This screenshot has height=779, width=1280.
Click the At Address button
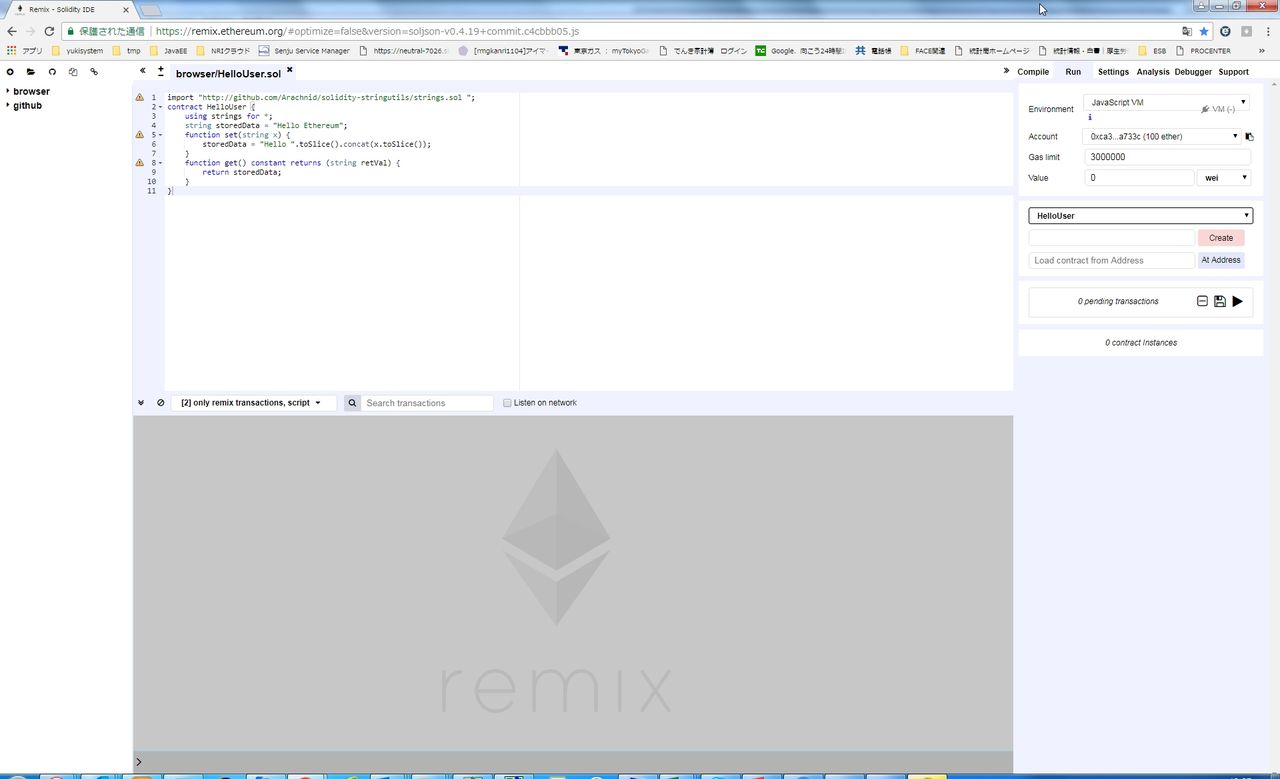coord(1221,260)
